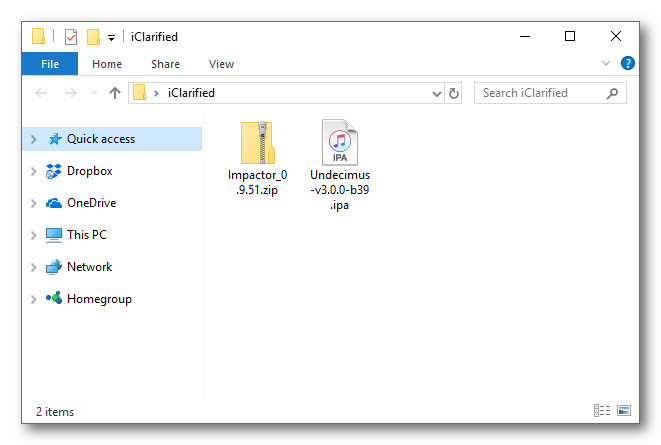Image resolution: width=661 pixels, height=445 pixels.
Task: Open the folder system menu icon in title bar
Action: [x=38, y=36]
